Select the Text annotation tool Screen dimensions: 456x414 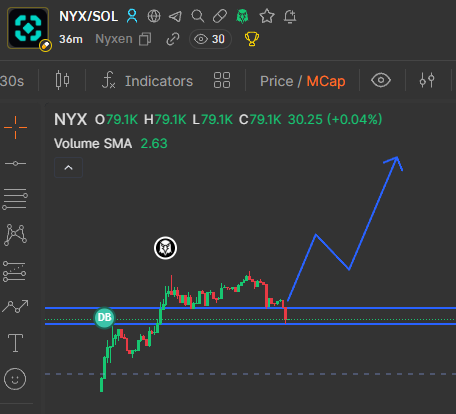15,343
